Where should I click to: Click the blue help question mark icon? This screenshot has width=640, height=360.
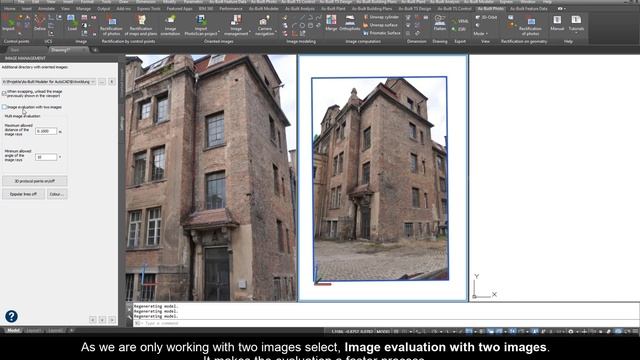point(11,316)
